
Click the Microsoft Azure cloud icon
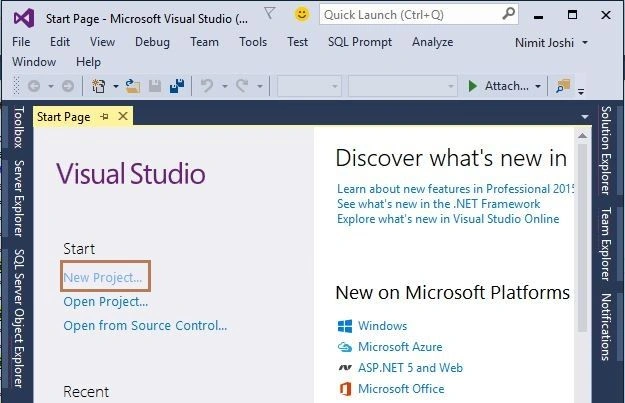coord(345,347)
